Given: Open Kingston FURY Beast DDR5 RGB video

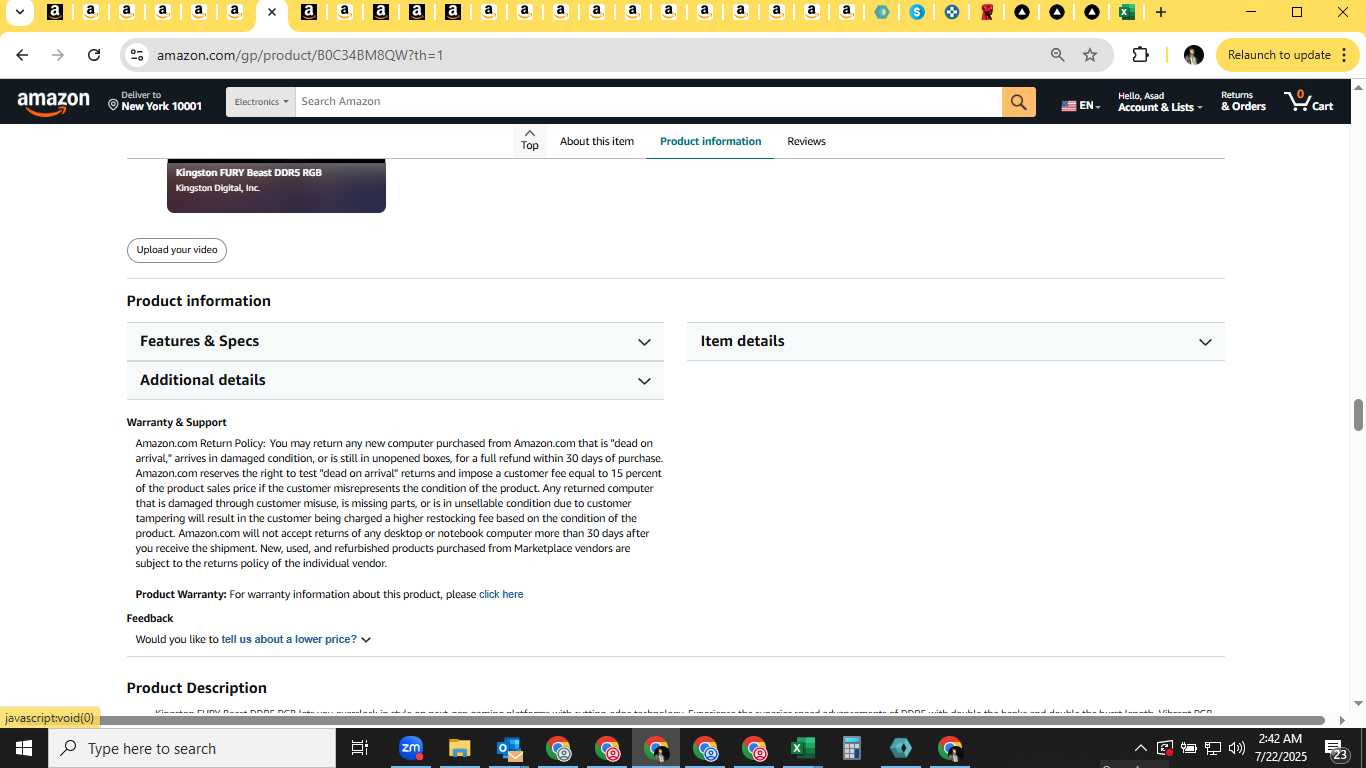Looking at the screenshot, I should coord(276,185).
